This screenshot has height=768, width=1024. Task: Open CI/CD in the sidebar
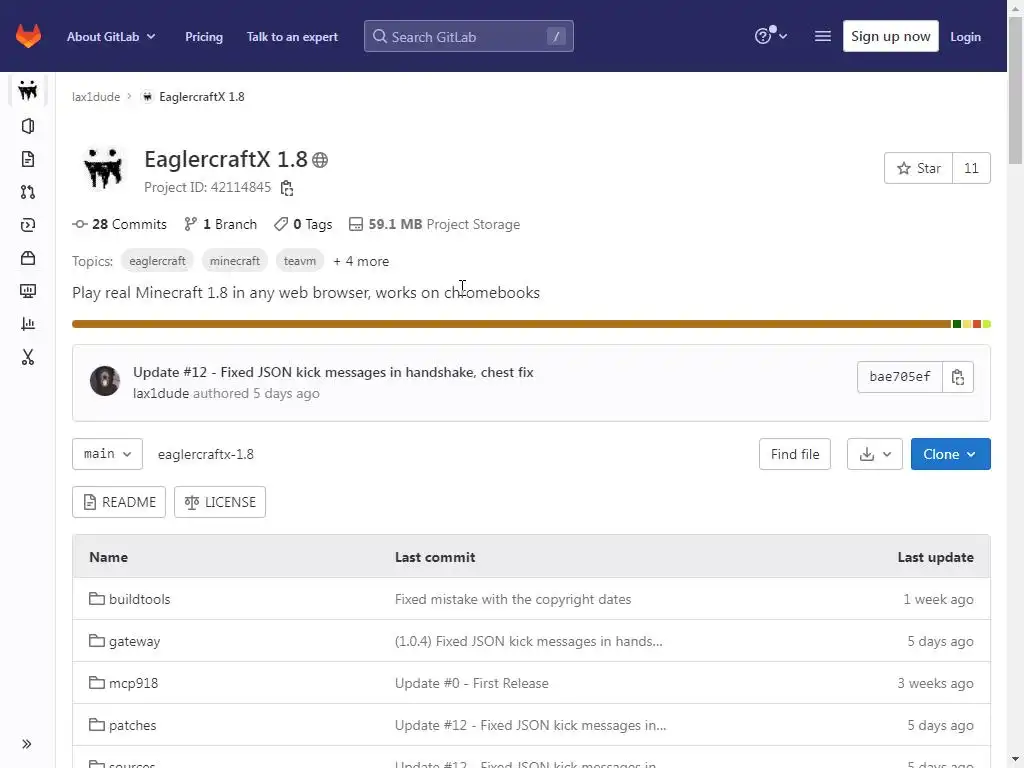[28, 225]
